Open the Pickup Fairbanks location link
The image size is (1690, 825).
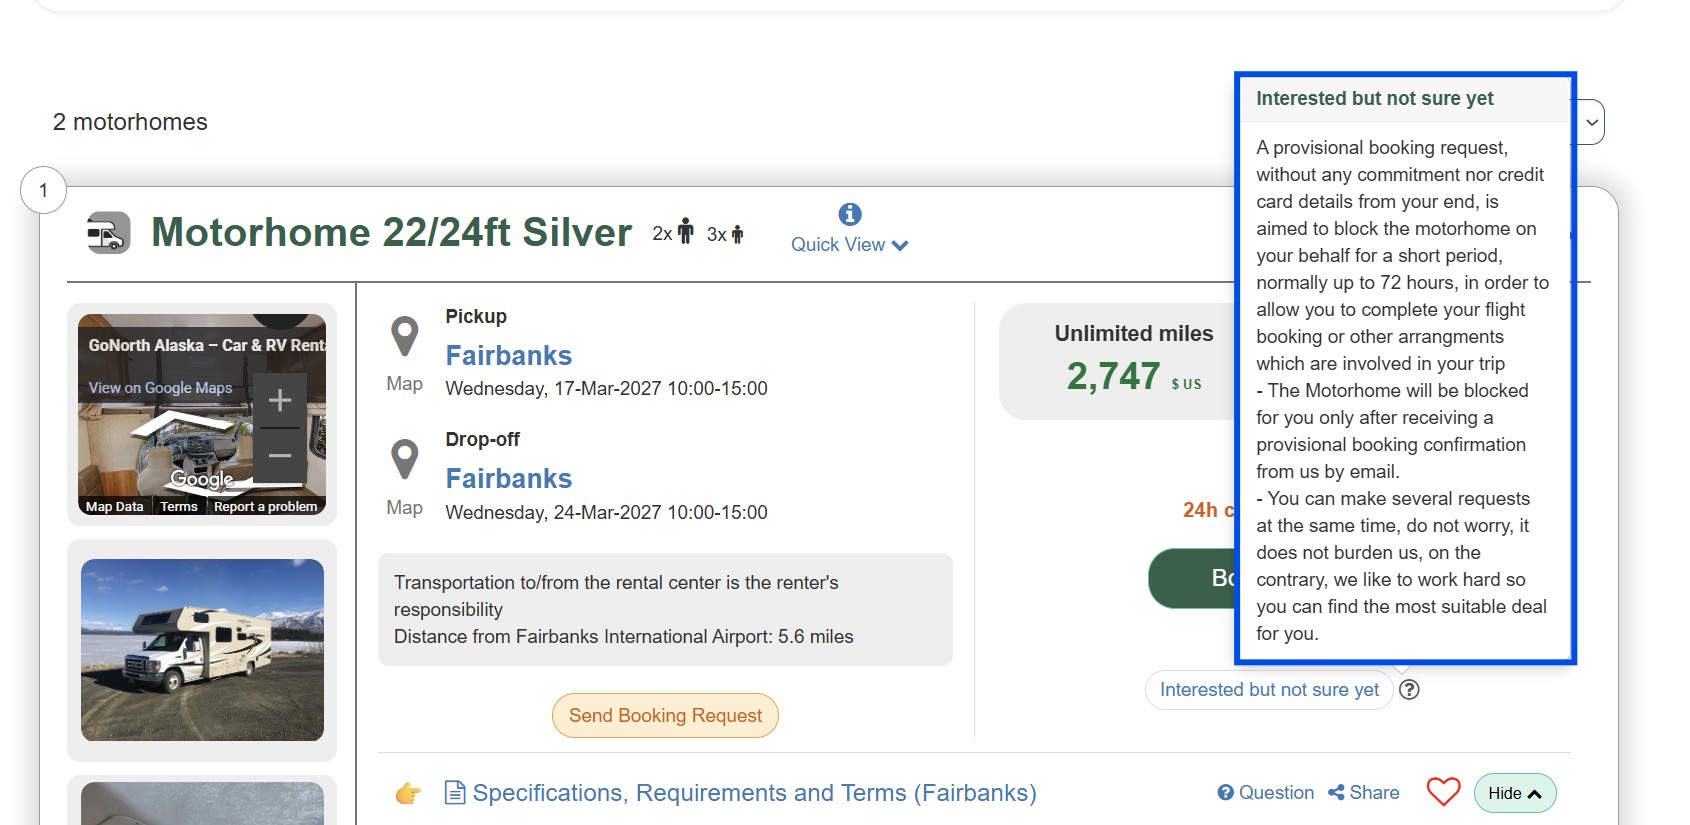tap(508, 356)
